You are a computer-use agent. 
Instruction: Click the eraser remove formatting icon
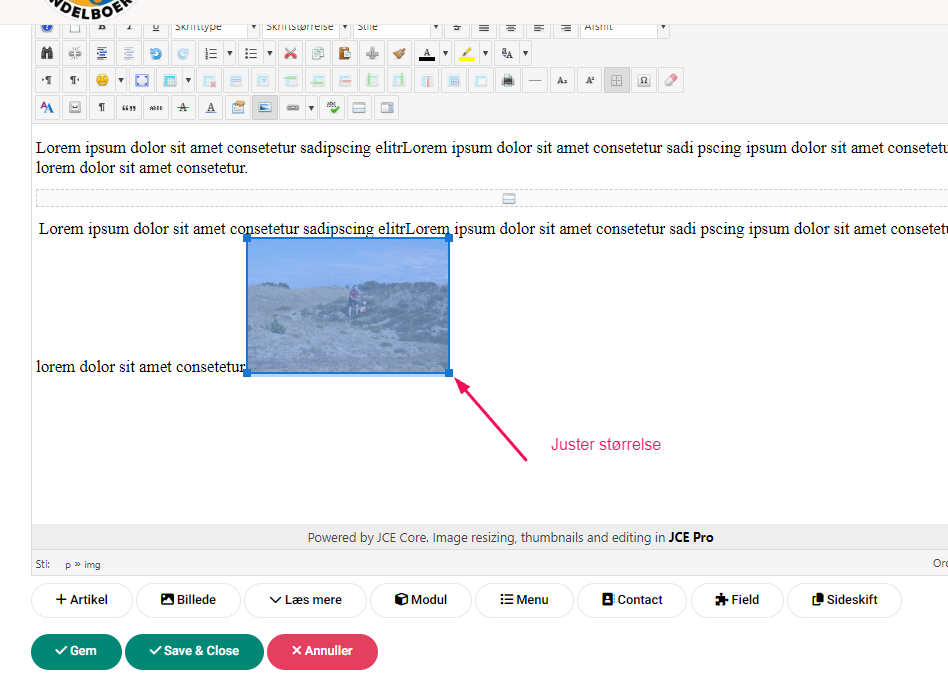pos(671,80)
